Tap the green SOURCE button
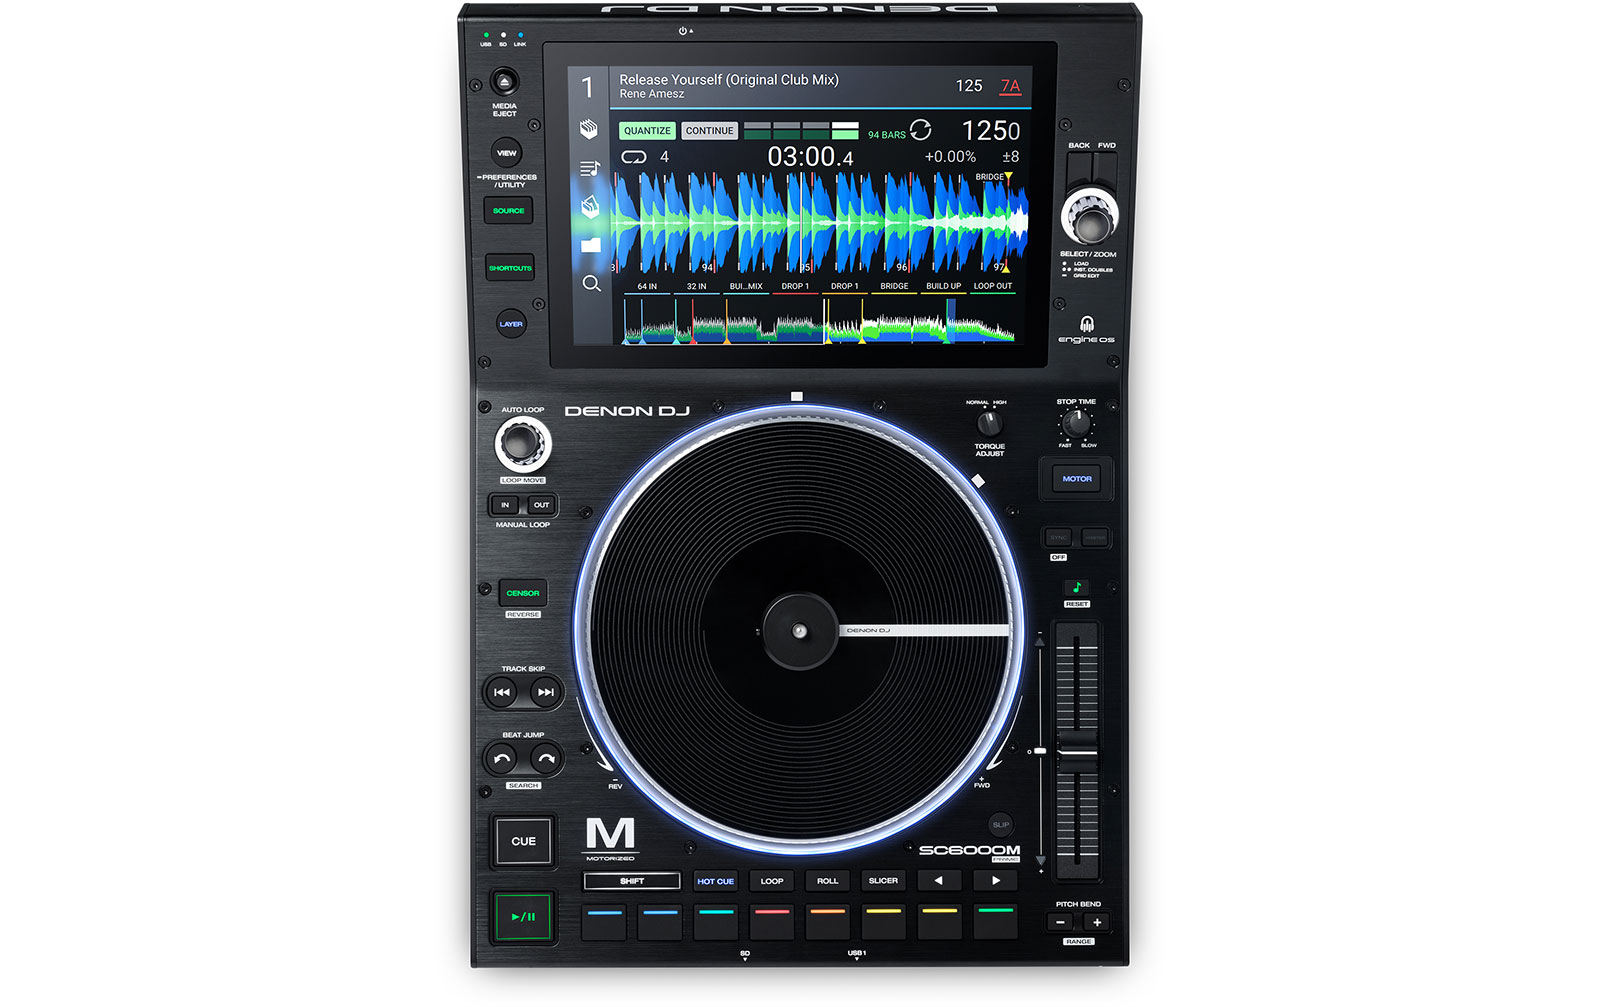This screenshot has width=1600, height=1007. [x=508, y=211]
